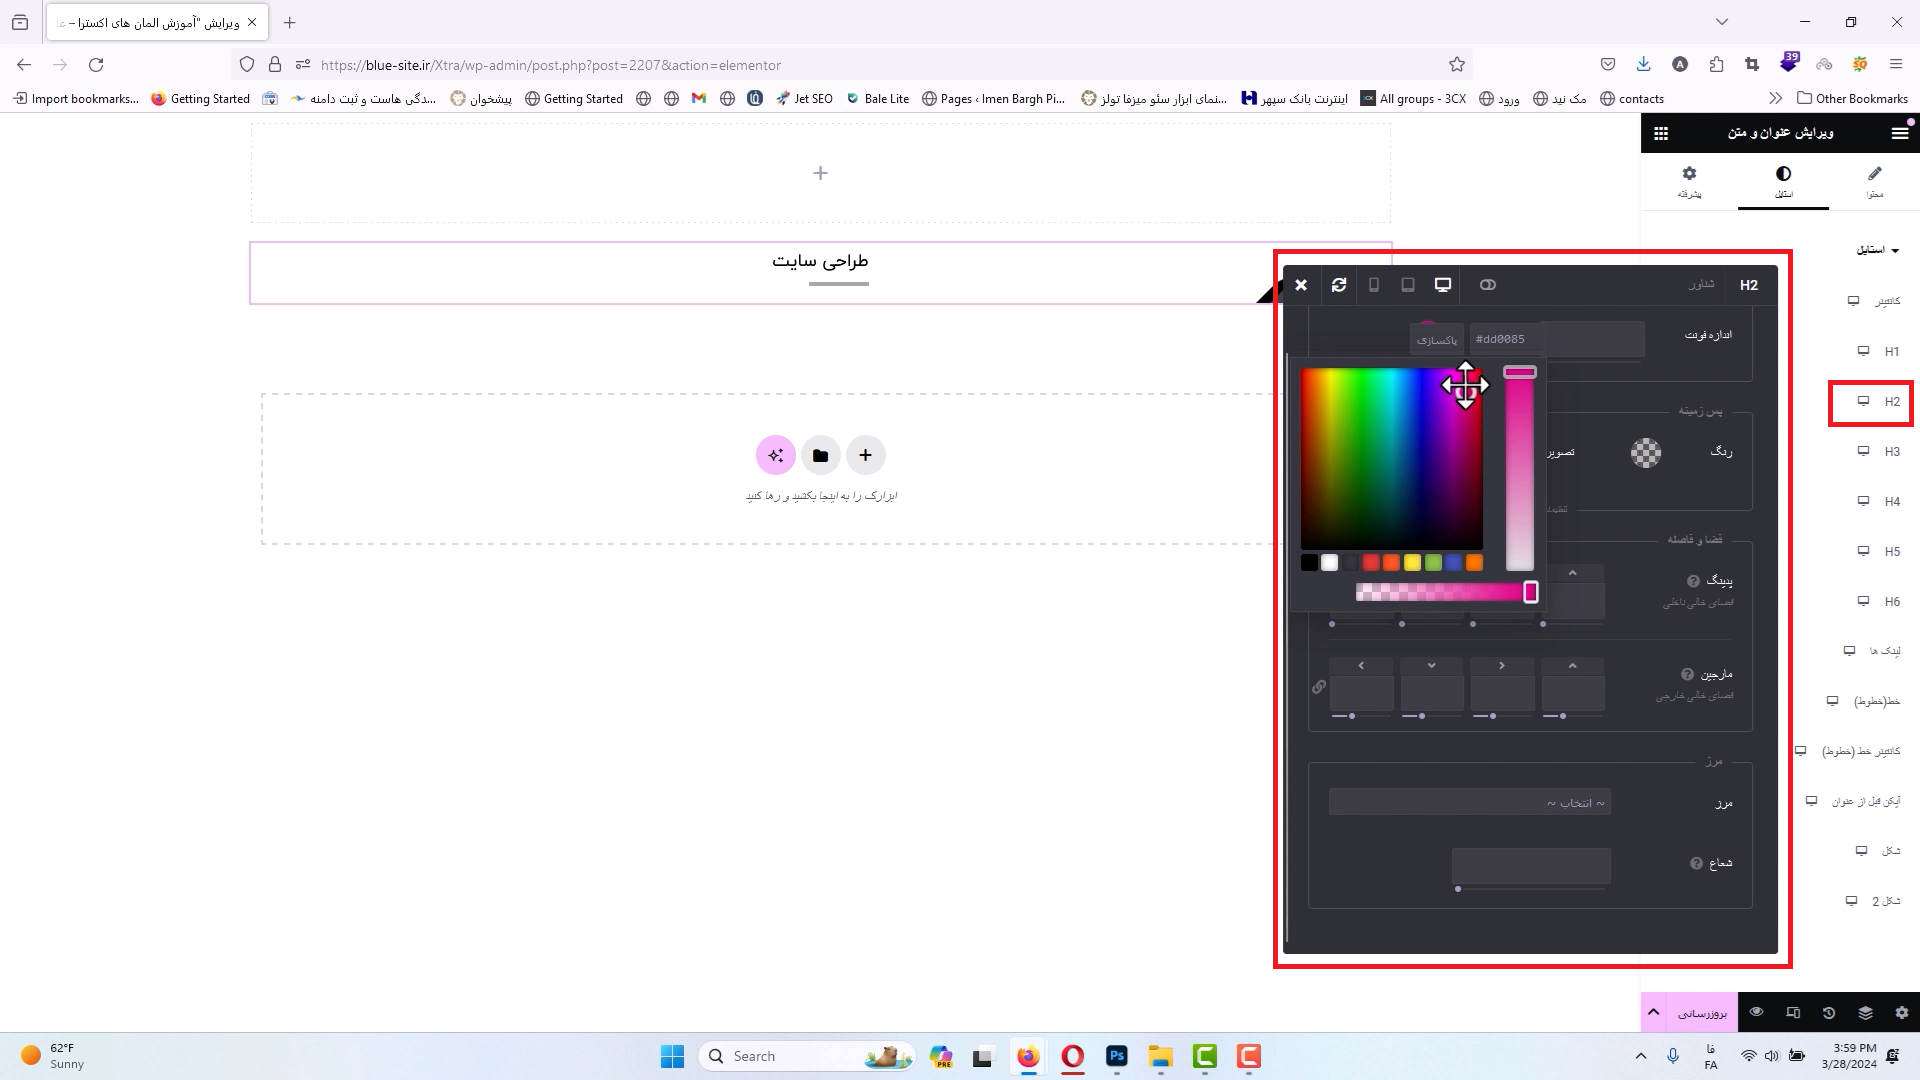Toggle the margin link values icon
Image resolution: width=1920 pixels, height=1080 pixels.
1319,687
